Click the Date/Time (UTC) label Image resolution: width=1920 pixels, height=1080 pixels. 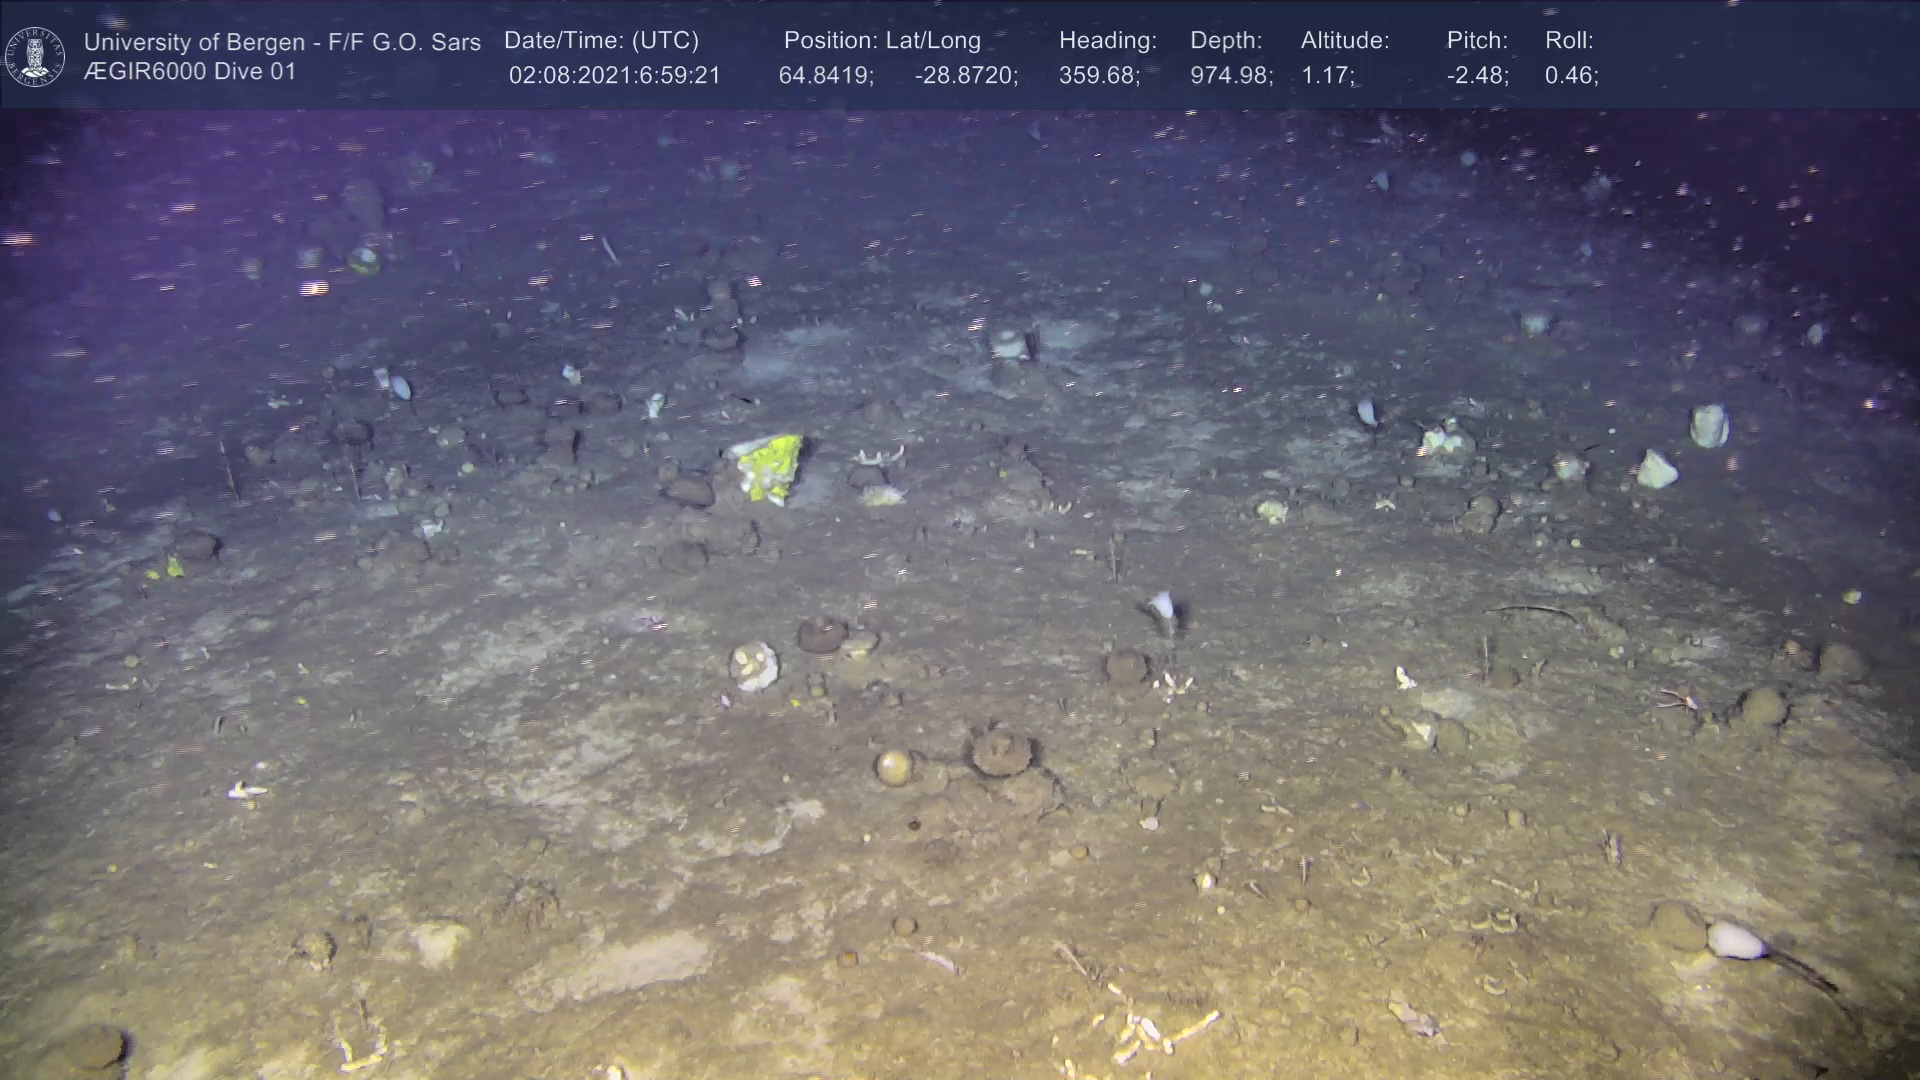click(601, 41)
